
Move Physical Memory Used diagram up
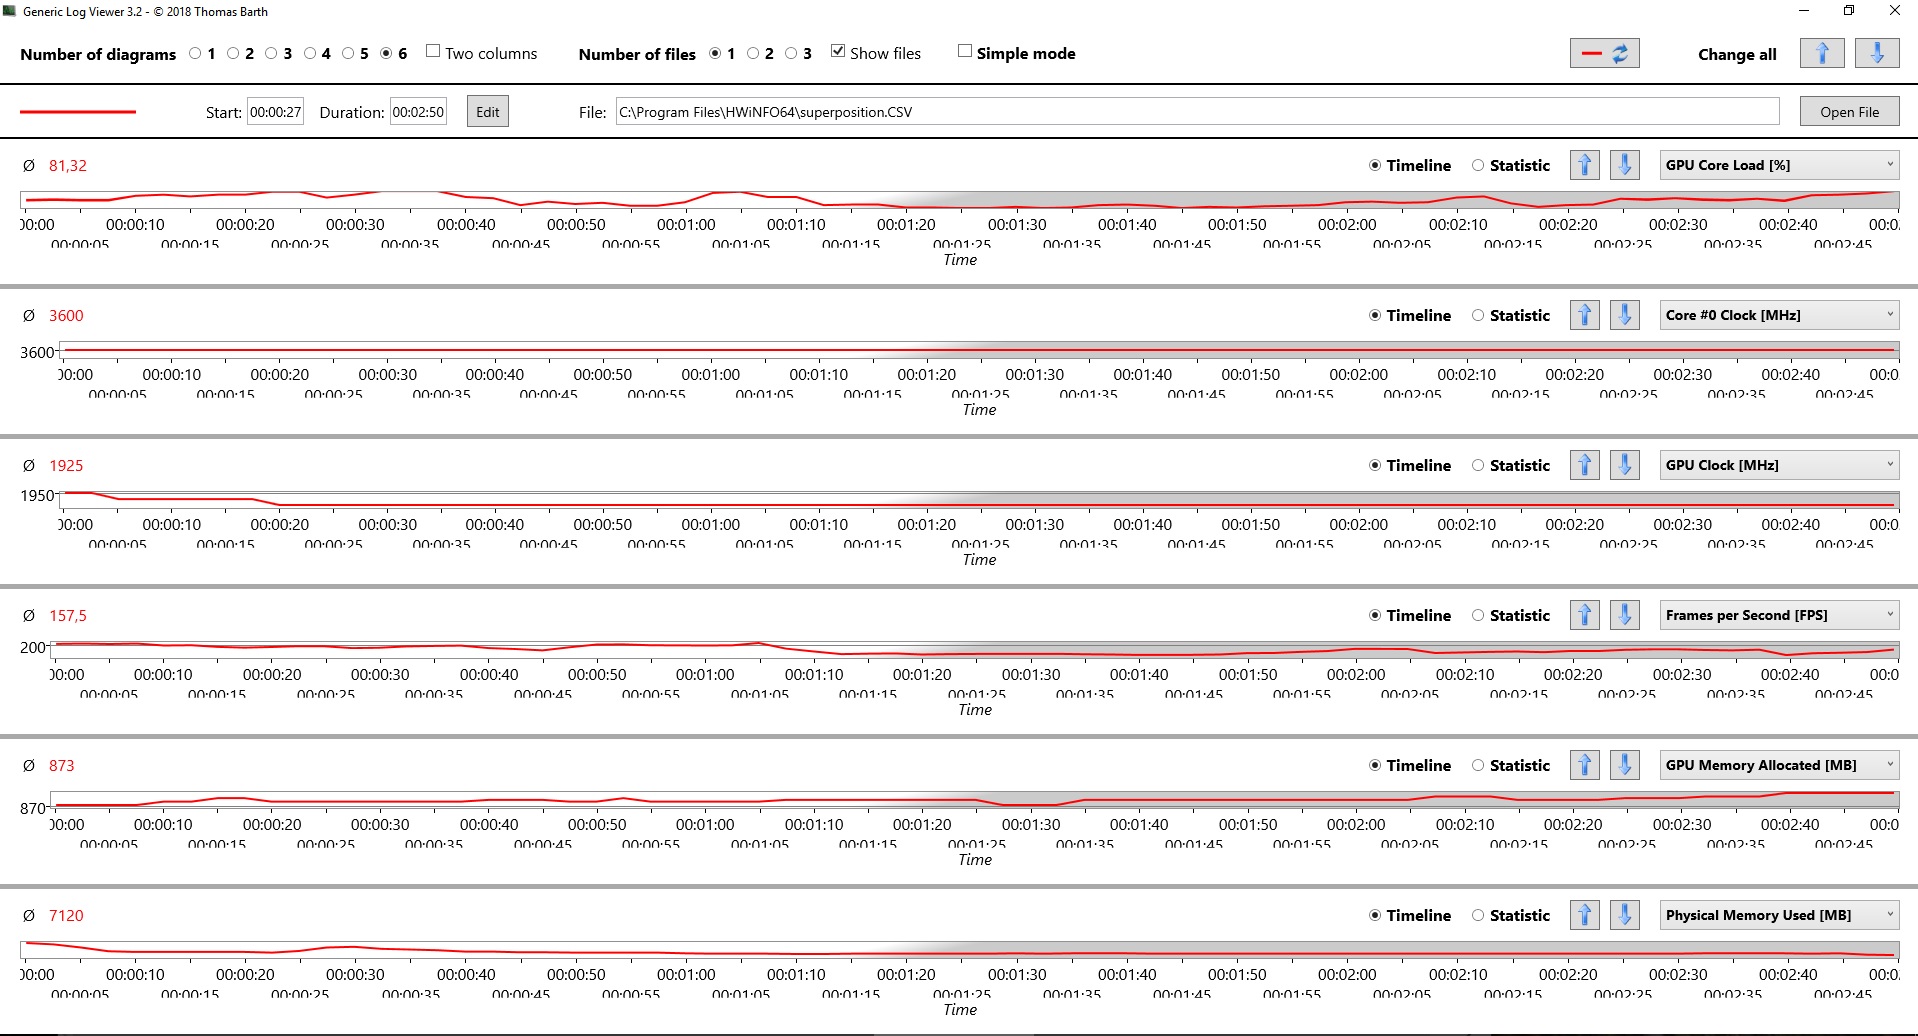1585,915
